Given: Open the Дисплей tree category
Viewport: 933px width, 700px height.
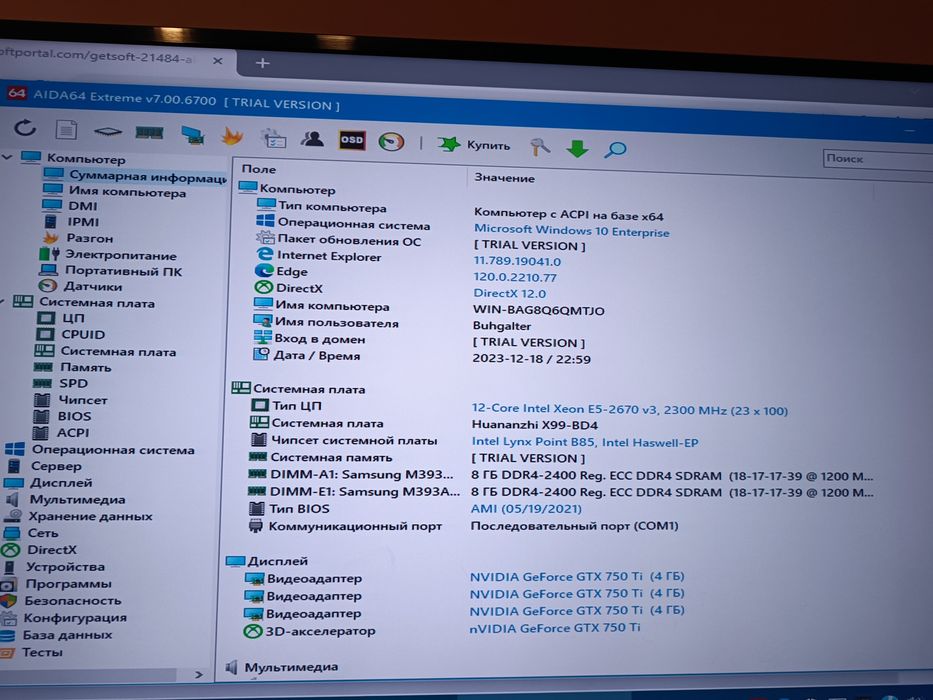Looking at the screenshot, I should (x=48, y=483).
